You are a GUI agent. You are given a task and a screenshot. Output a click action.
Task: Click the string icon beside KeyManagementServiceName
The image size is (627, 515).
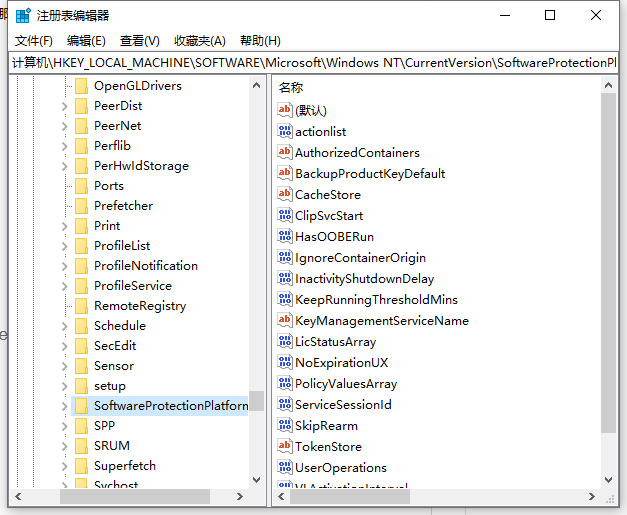coord(285,320)
